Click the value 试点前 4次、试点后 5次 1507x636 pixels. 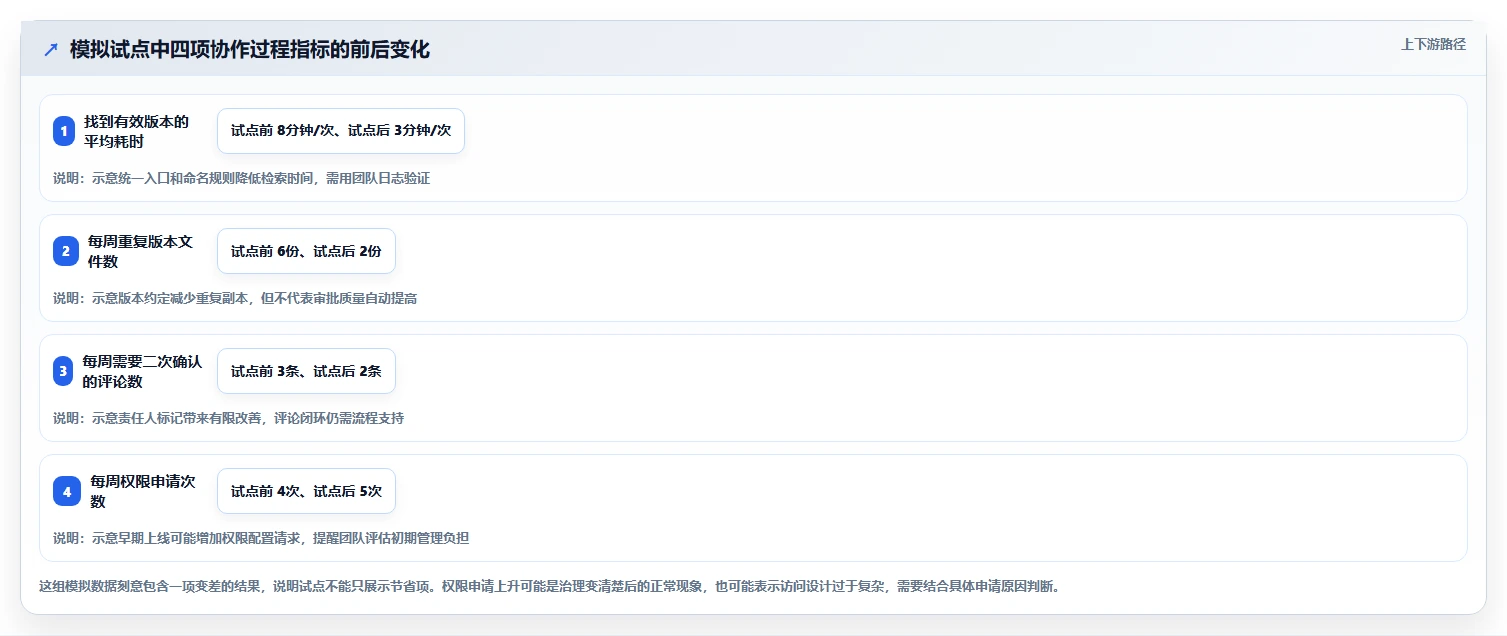pos(306,491)
